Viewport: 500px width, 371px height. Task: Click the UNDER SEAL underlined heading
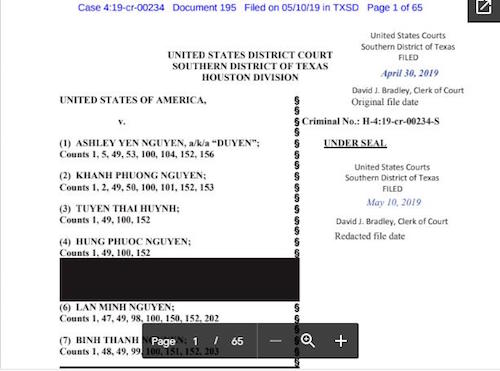[x=355, y=143]
